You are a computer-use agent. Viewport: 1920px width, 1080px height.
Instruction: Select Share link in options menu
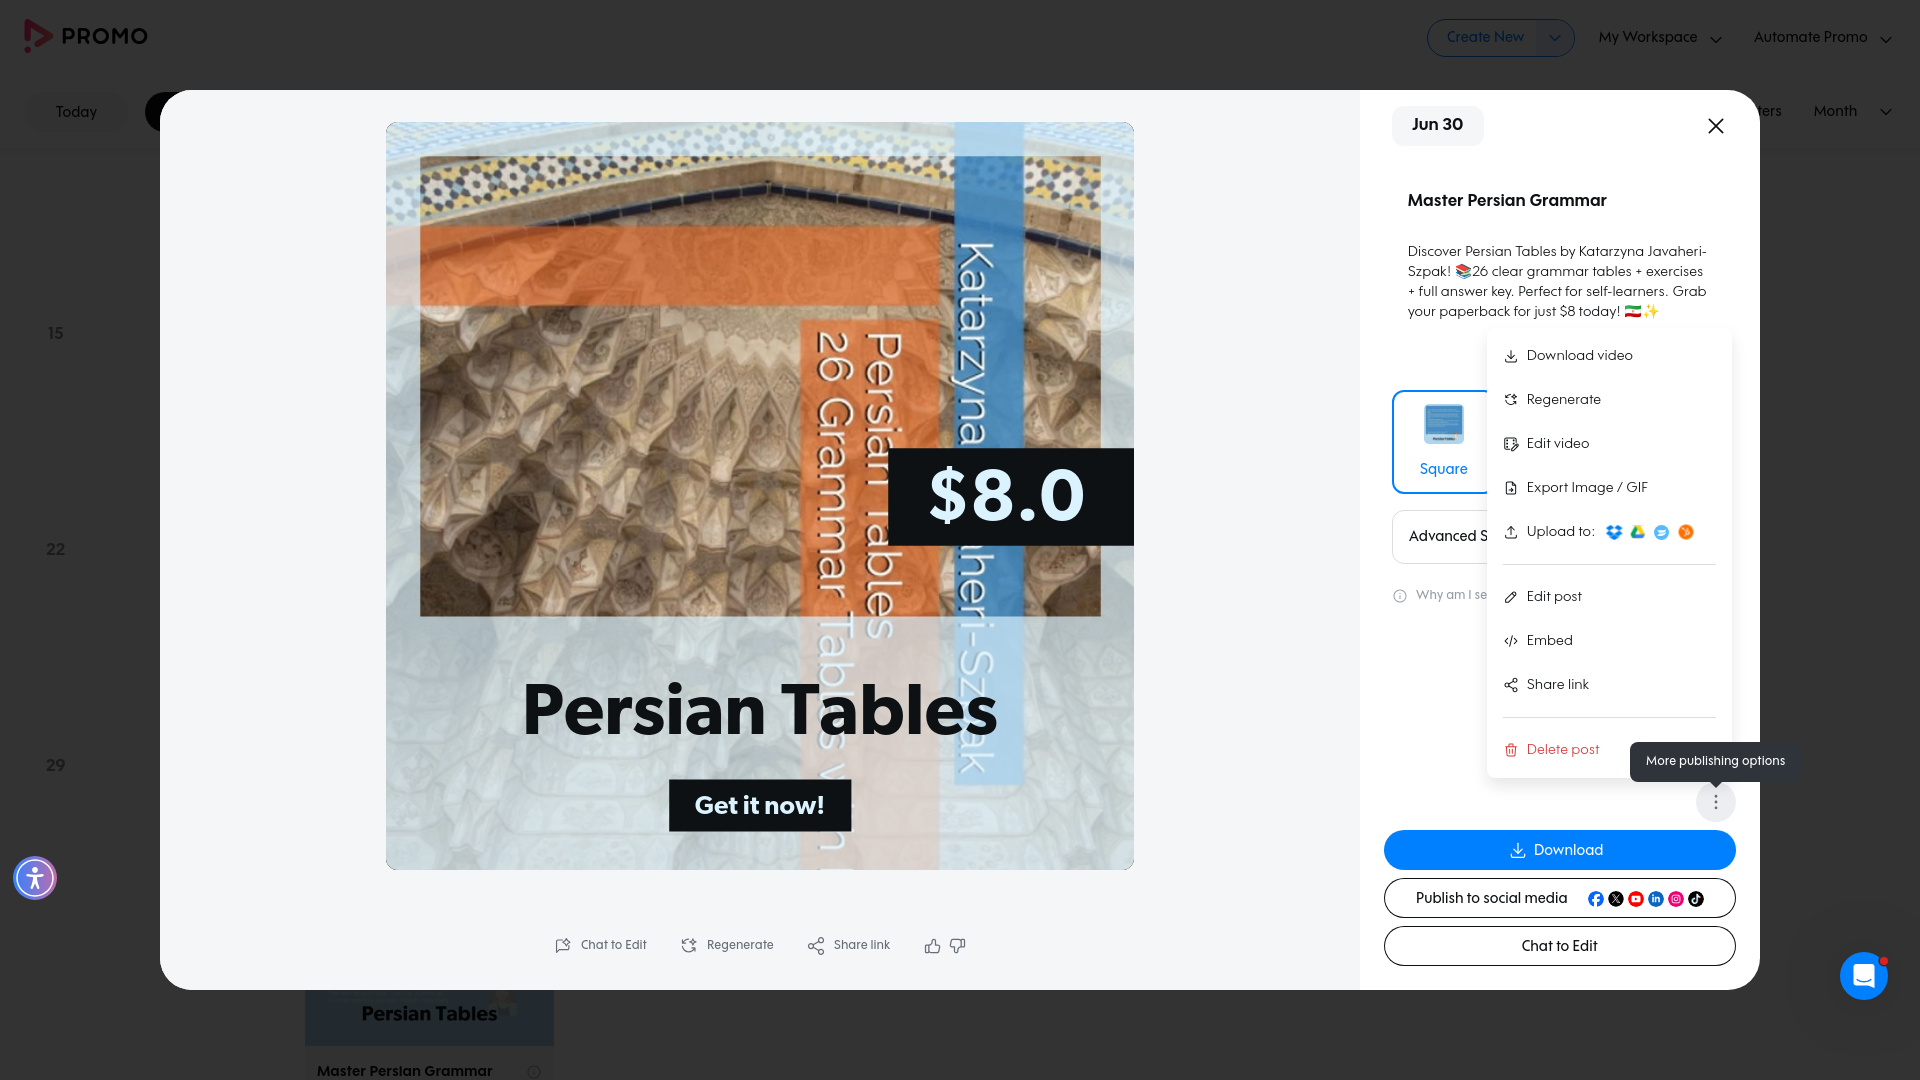pyautogui.click(x=1609, y=685)
